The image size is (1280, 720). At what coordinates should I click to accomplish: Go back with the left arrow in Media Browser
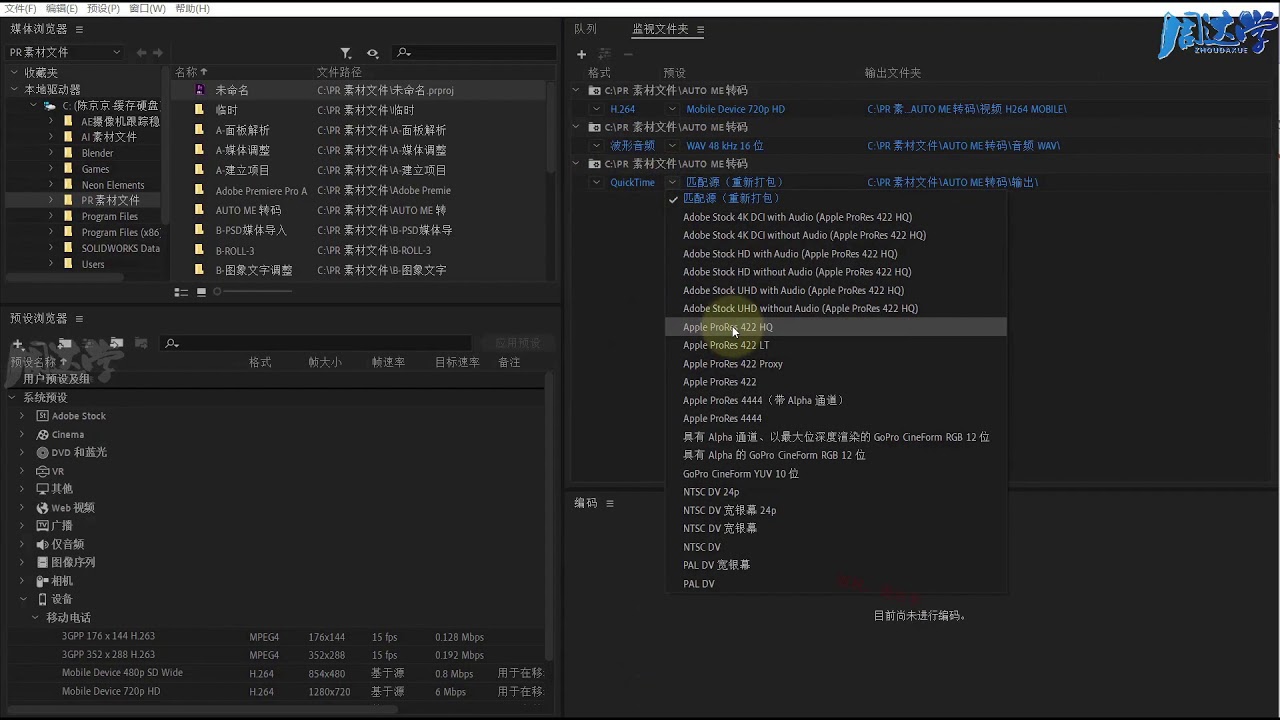[x=141, y=52]
